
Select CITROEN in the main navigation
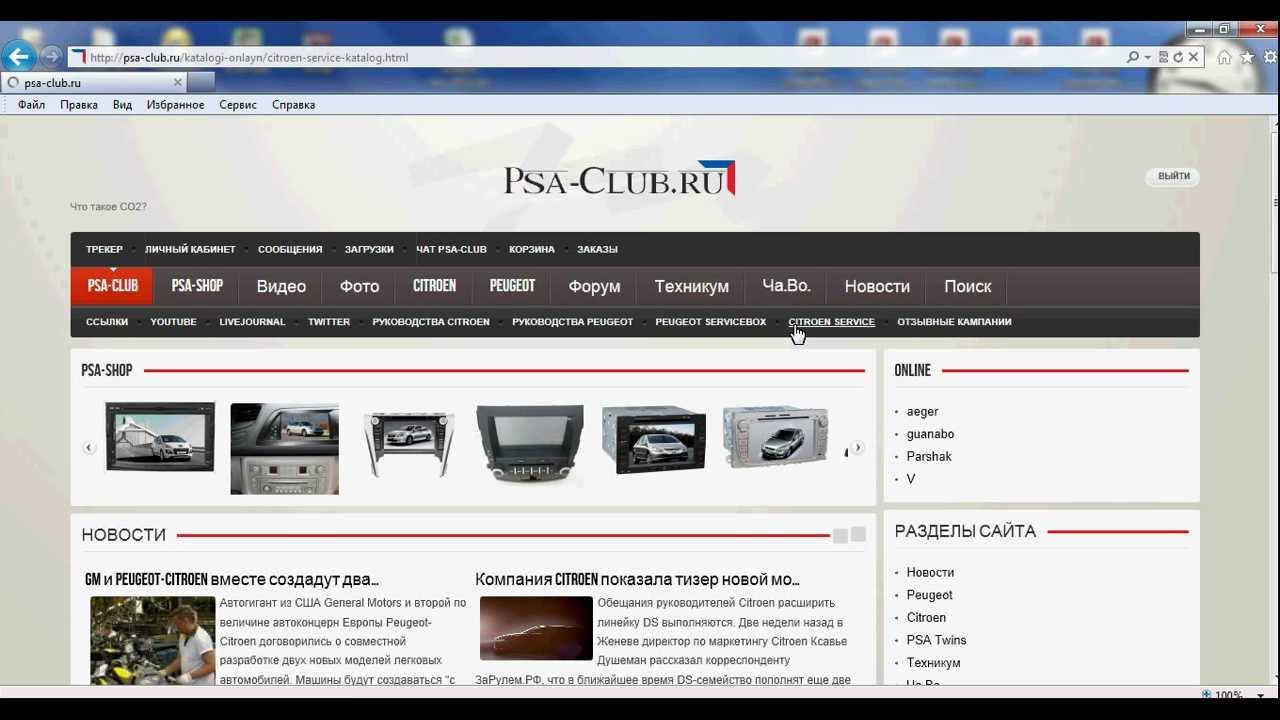(434, 286)
